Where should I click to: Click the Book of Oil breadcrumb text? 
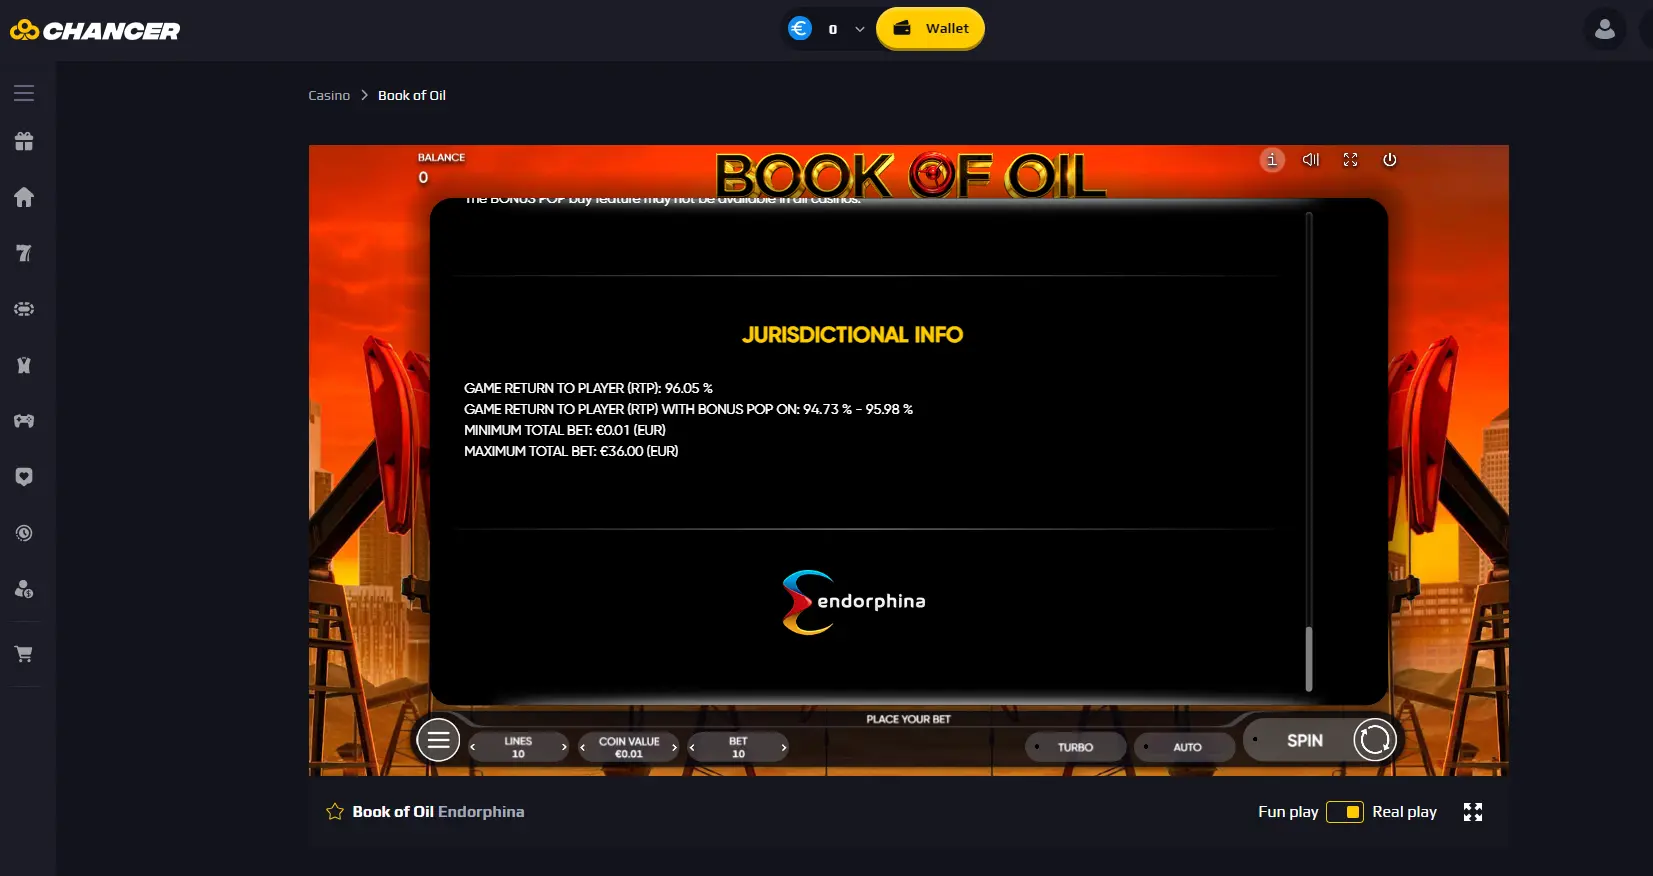412,95
